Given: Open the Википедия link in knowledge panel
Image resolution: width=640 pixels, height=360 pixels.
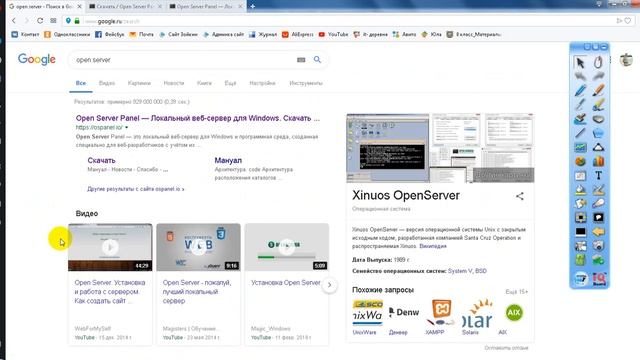Looking at the screenshot, I should (x=433, y=246).
